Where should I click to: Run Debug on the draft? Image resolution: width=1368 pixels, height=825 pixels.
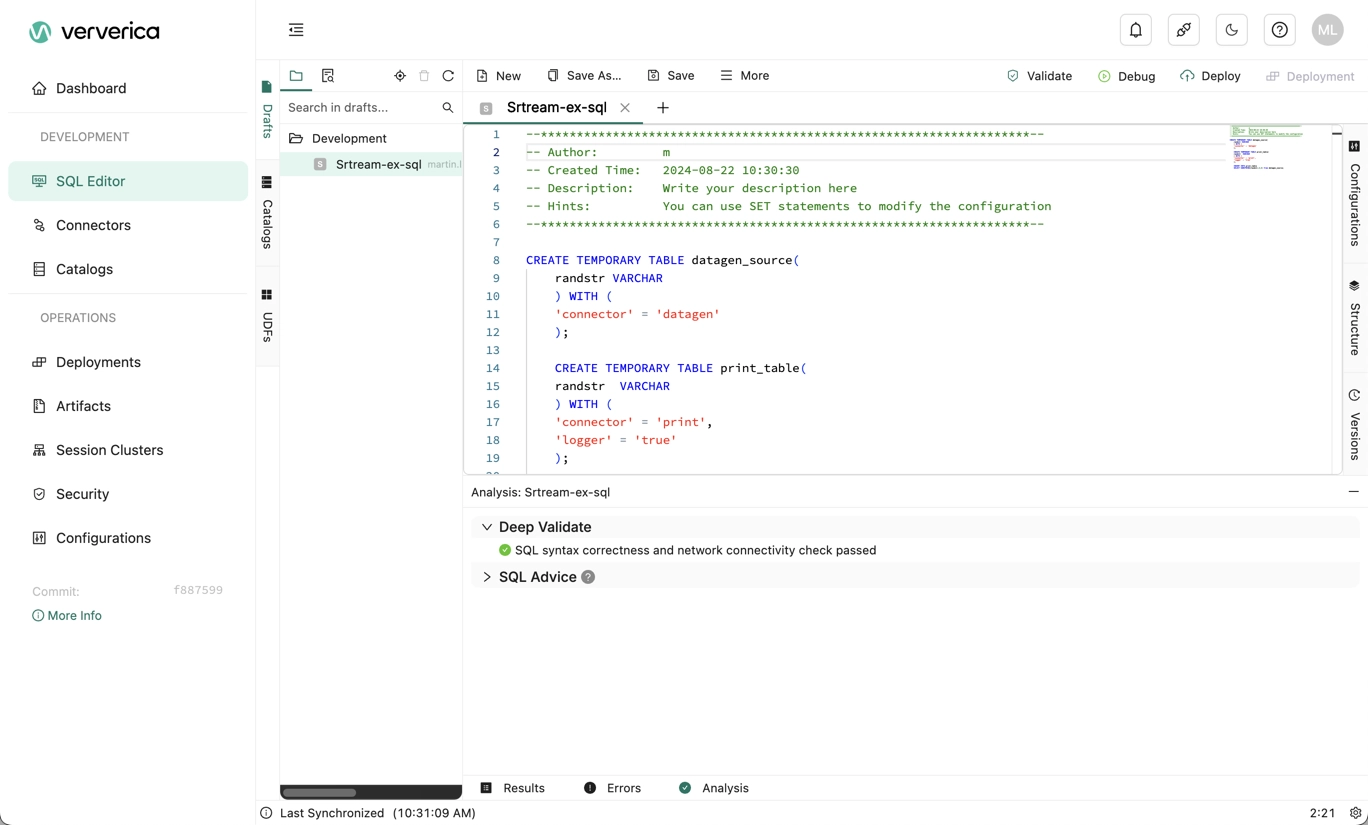[1126, 76]
